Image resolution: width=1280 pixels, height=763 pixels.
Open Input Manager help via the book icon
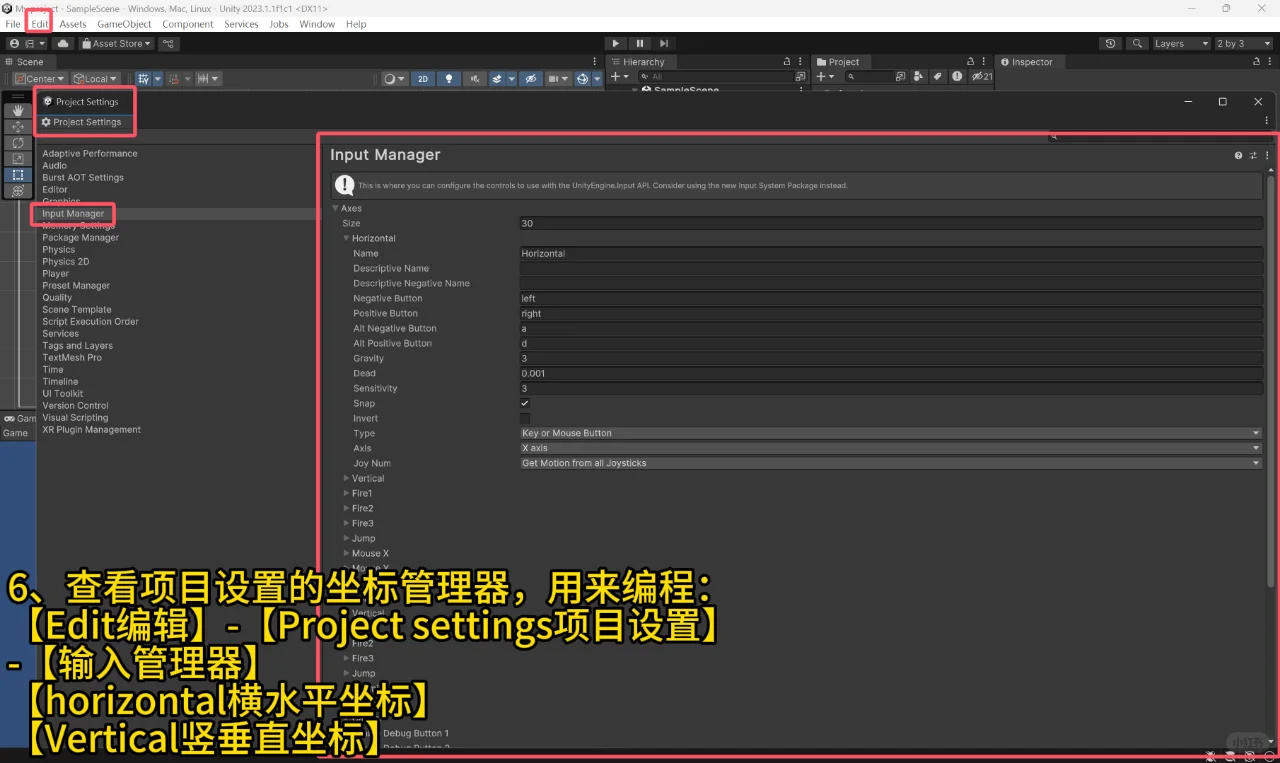pyautogui.click(x=1238, y=155)
